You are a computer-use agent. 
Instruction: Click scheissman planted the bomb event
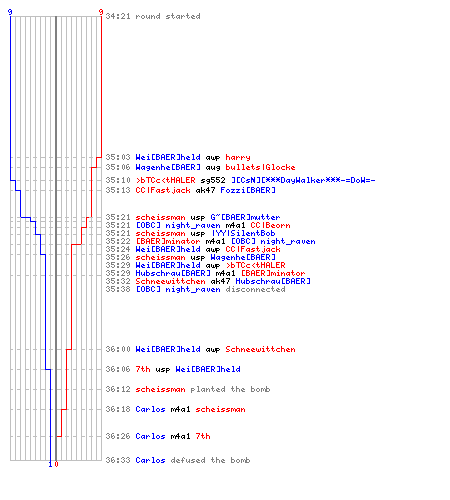coord(203,389)
